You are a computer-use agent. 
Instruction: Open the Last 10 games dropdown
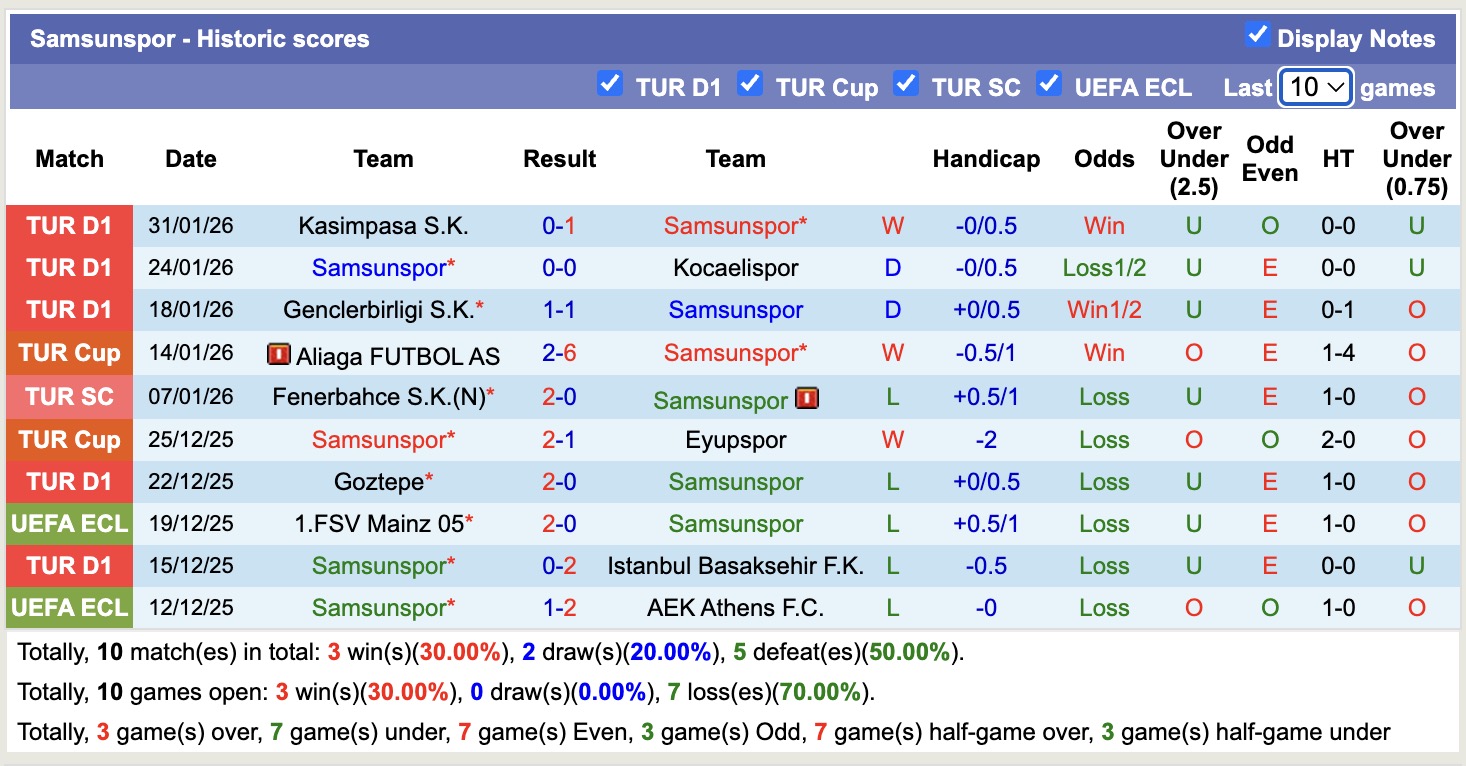point(1316,87)
